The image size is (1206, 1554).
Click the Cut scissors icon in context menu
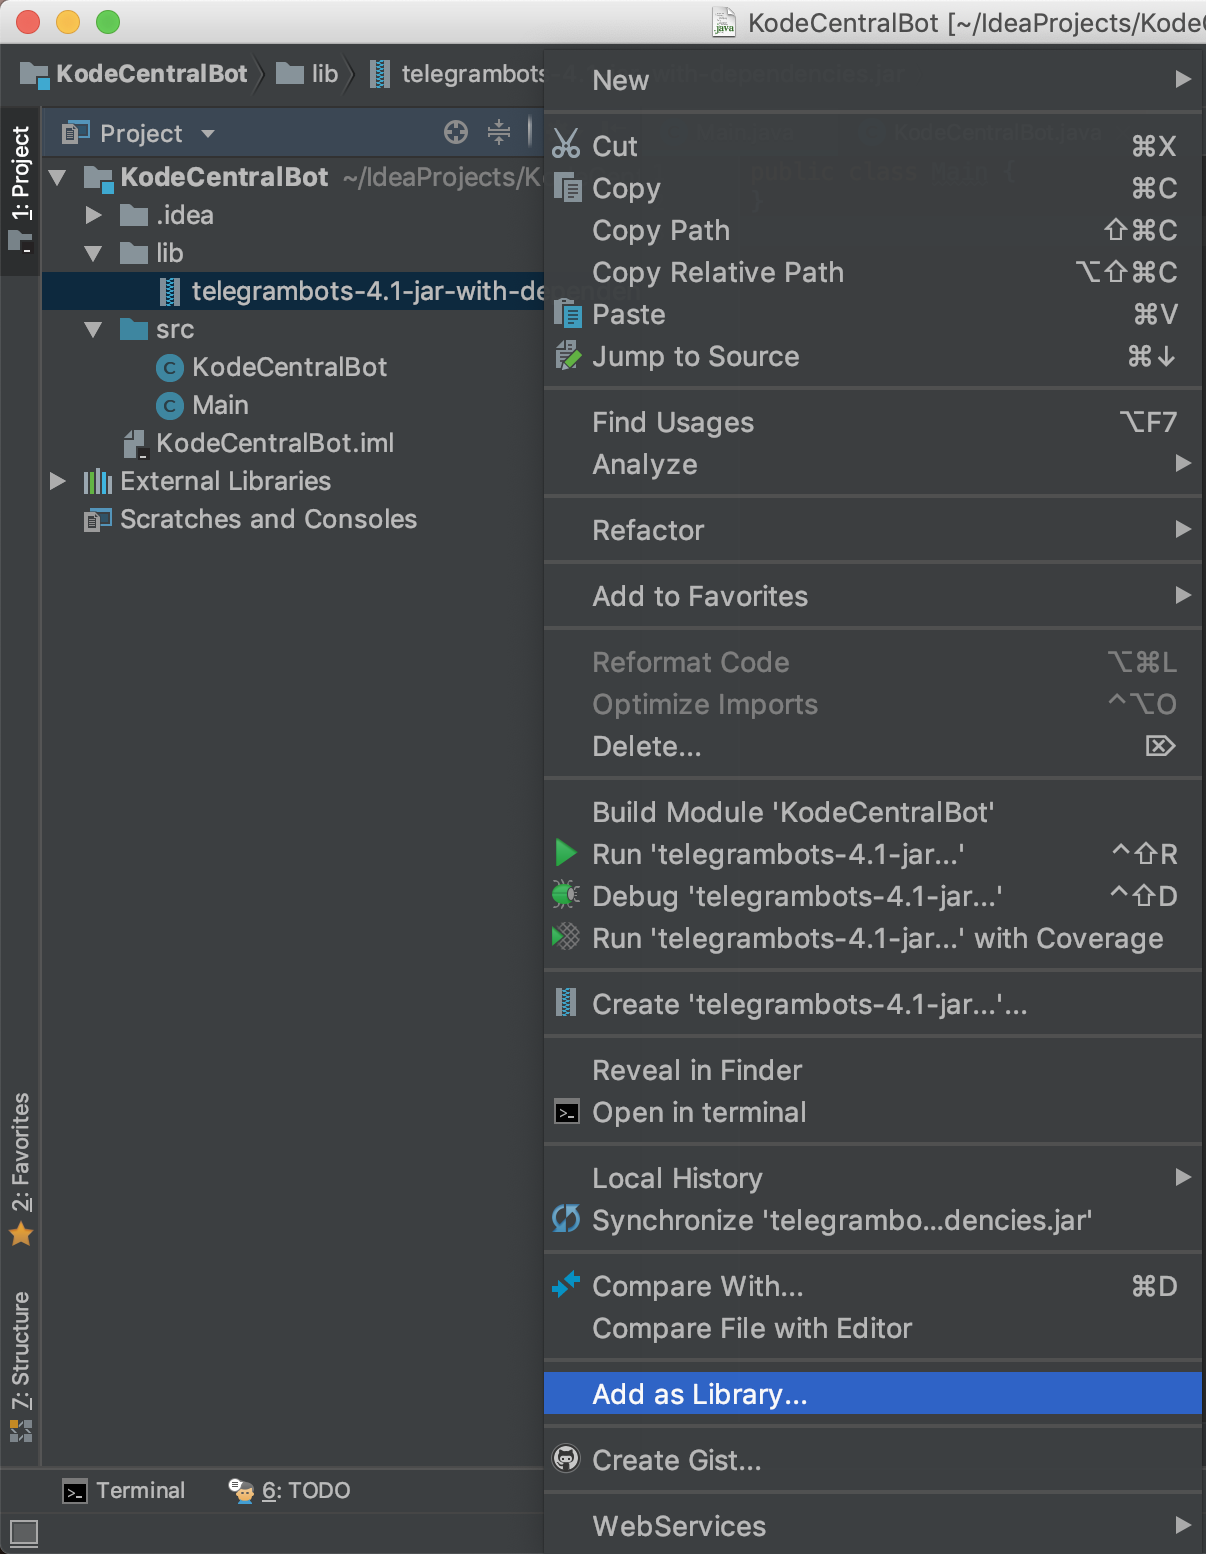pos(566,144)
